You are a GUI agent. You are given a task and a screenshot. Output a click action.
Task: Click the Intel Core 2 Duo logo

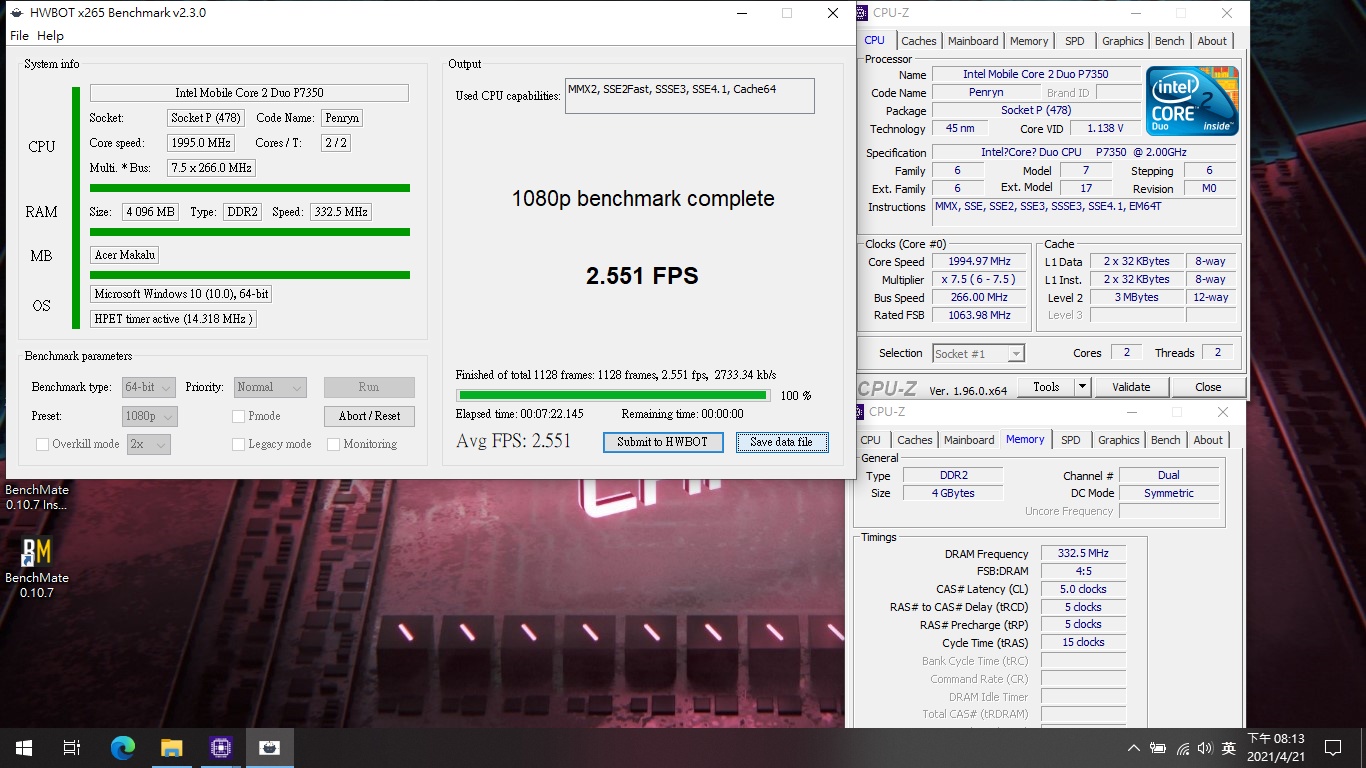click(x=1192, y=101)
